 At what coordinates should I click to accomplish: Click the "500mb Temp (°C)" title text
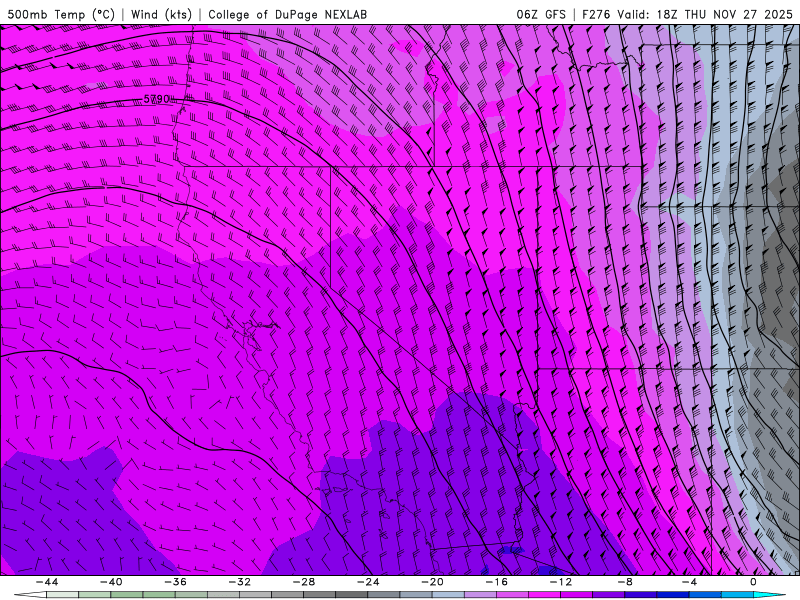[x=61, y=14]
